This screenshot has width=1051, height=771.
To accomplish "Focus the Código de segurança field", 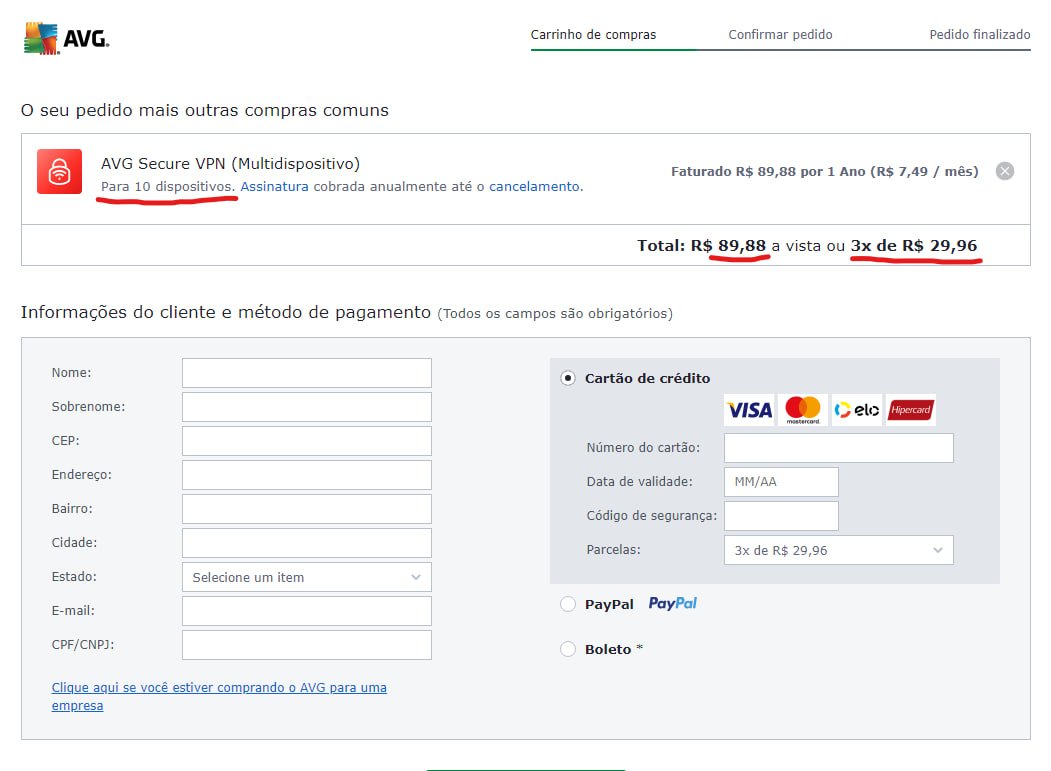I will point(781,516).
